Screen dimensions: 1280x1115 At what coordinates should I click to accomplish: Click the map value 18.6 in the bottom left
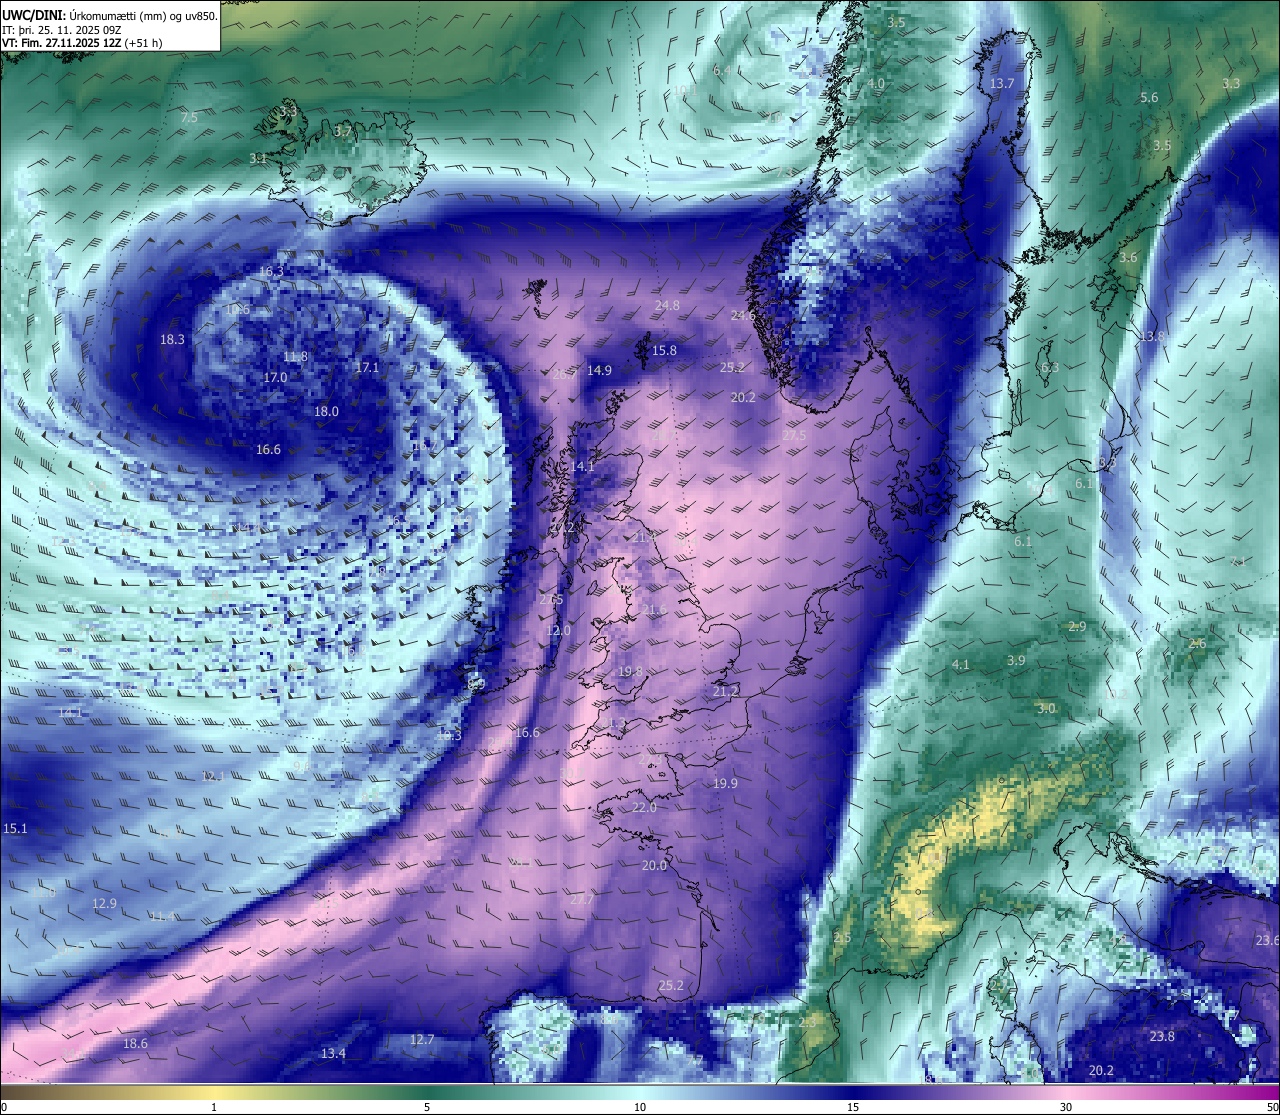[x=135, y=1043]
